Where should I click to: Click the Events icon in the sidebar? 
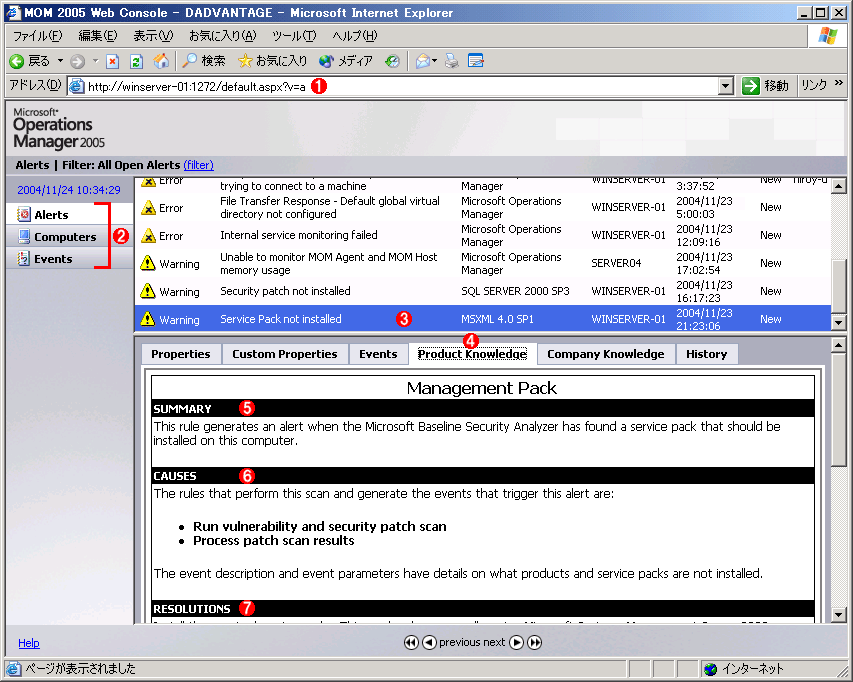(x=23, y=258)
